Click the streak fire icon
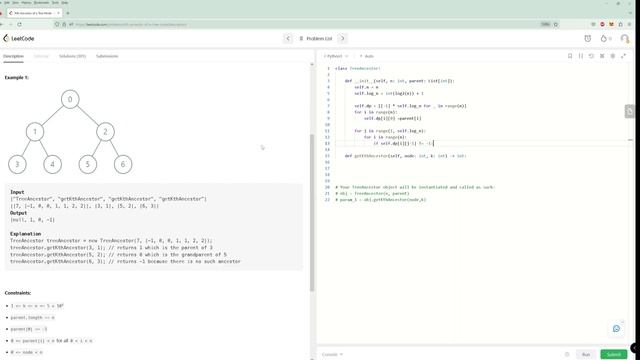Viewport: 640px width, 360px height. click(604, 38)
